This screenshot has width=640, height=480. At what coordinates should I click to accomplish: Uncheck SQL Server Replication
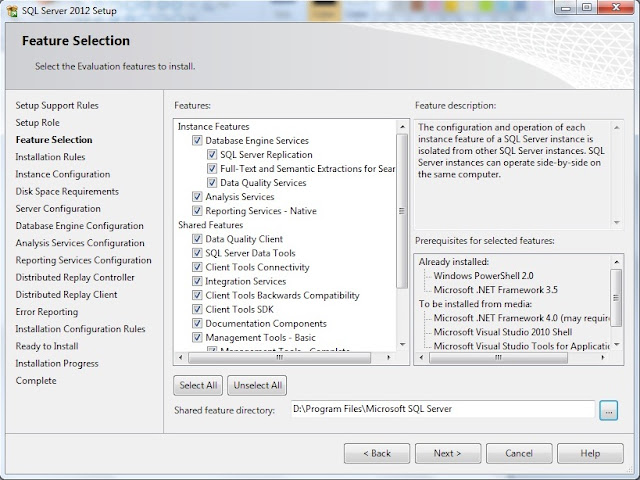[212, 155]
